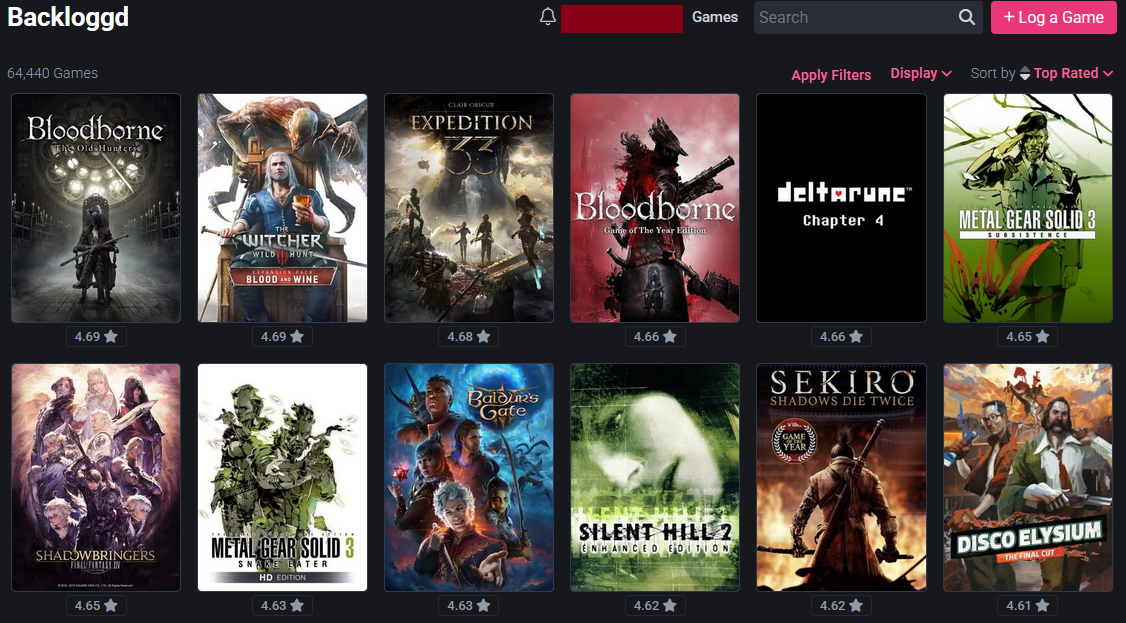The image size is (1126, 623).
Task: Open the redacted user profile menu
Action: [622, 19]
